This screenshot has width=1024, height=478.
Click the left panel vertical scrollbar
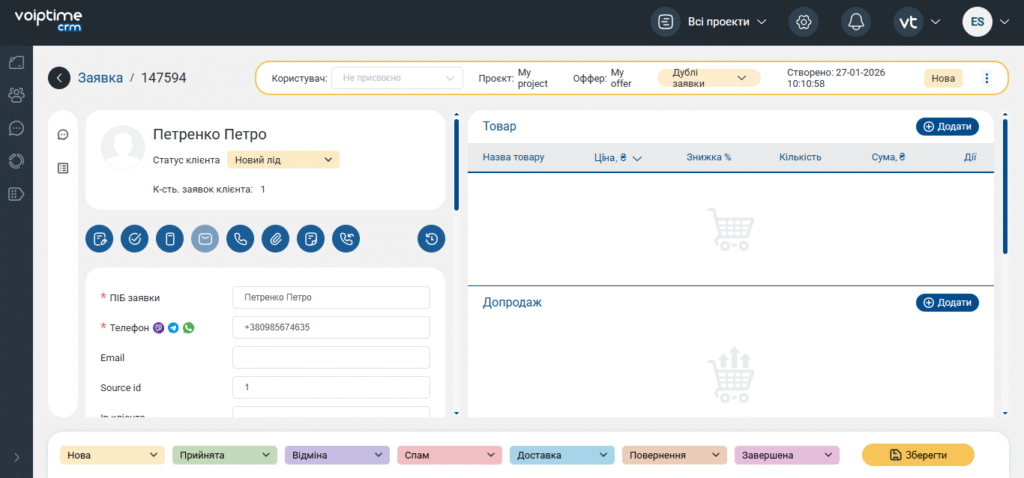[456, 166]
